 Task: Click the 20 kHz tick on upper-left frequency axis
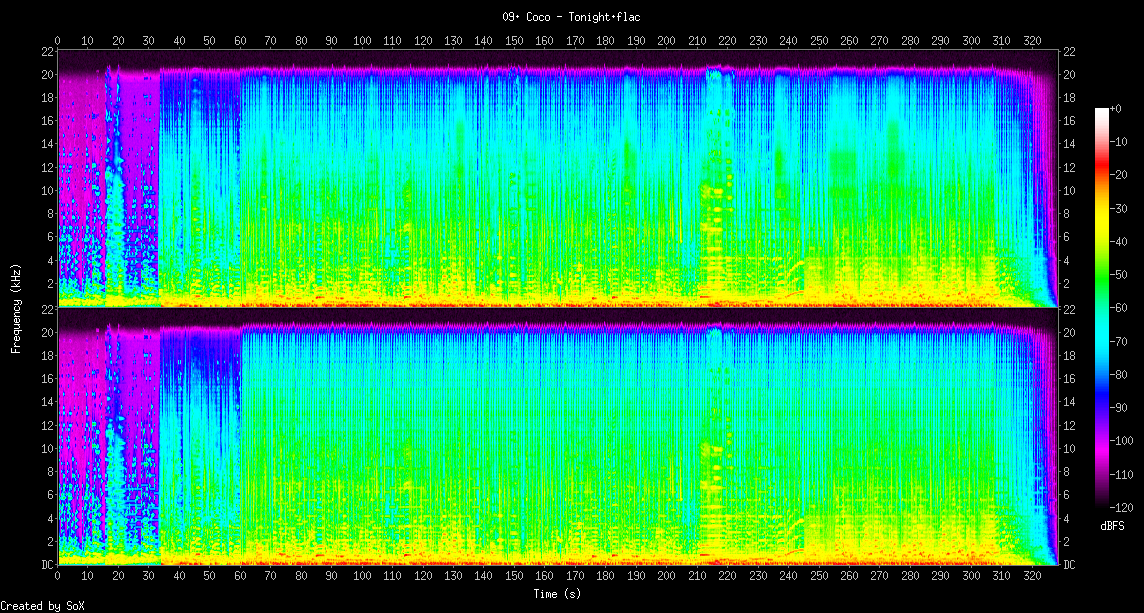(x=46, y=75)
